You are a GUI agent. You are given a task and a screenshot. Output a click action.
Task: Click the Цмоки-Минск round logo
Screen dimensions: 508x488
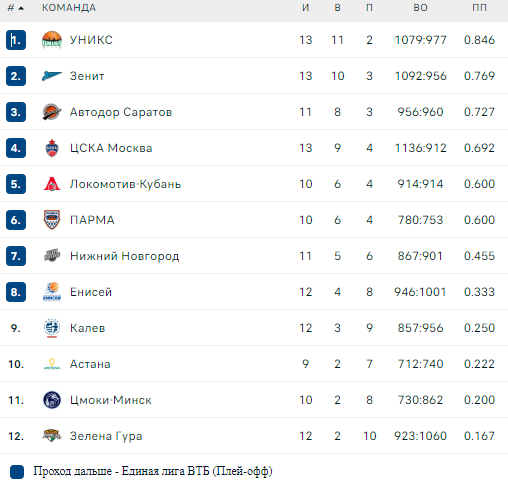[x=52, y=400]
